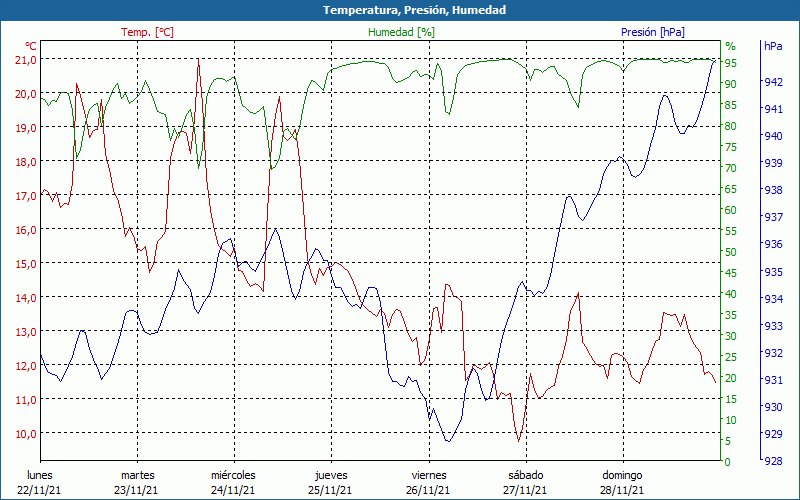The image size is (800, 500).
Task: Click the '13,0' temperature axis value
Action: coord(26,332)
